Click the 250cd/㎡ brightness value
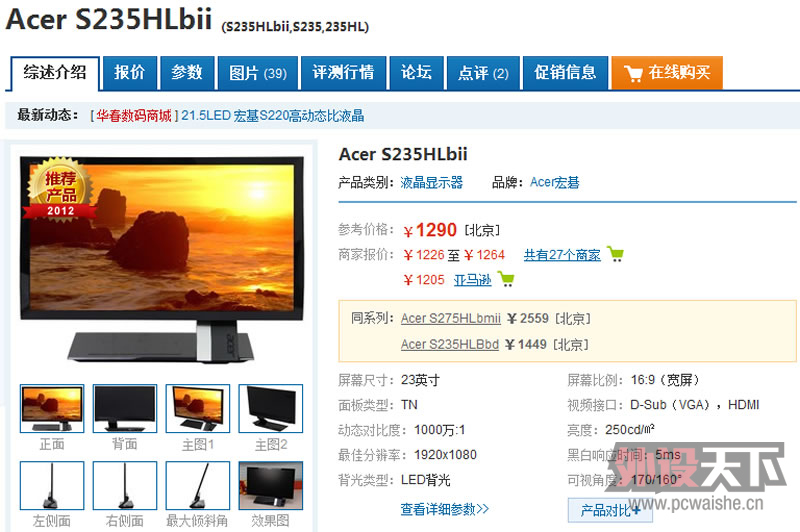This screenshot has height=532, width=800. tap(630, 429)
